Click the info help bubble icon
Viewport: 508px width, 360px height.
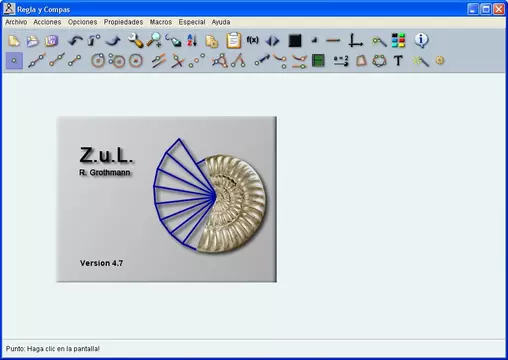[421, 40]
